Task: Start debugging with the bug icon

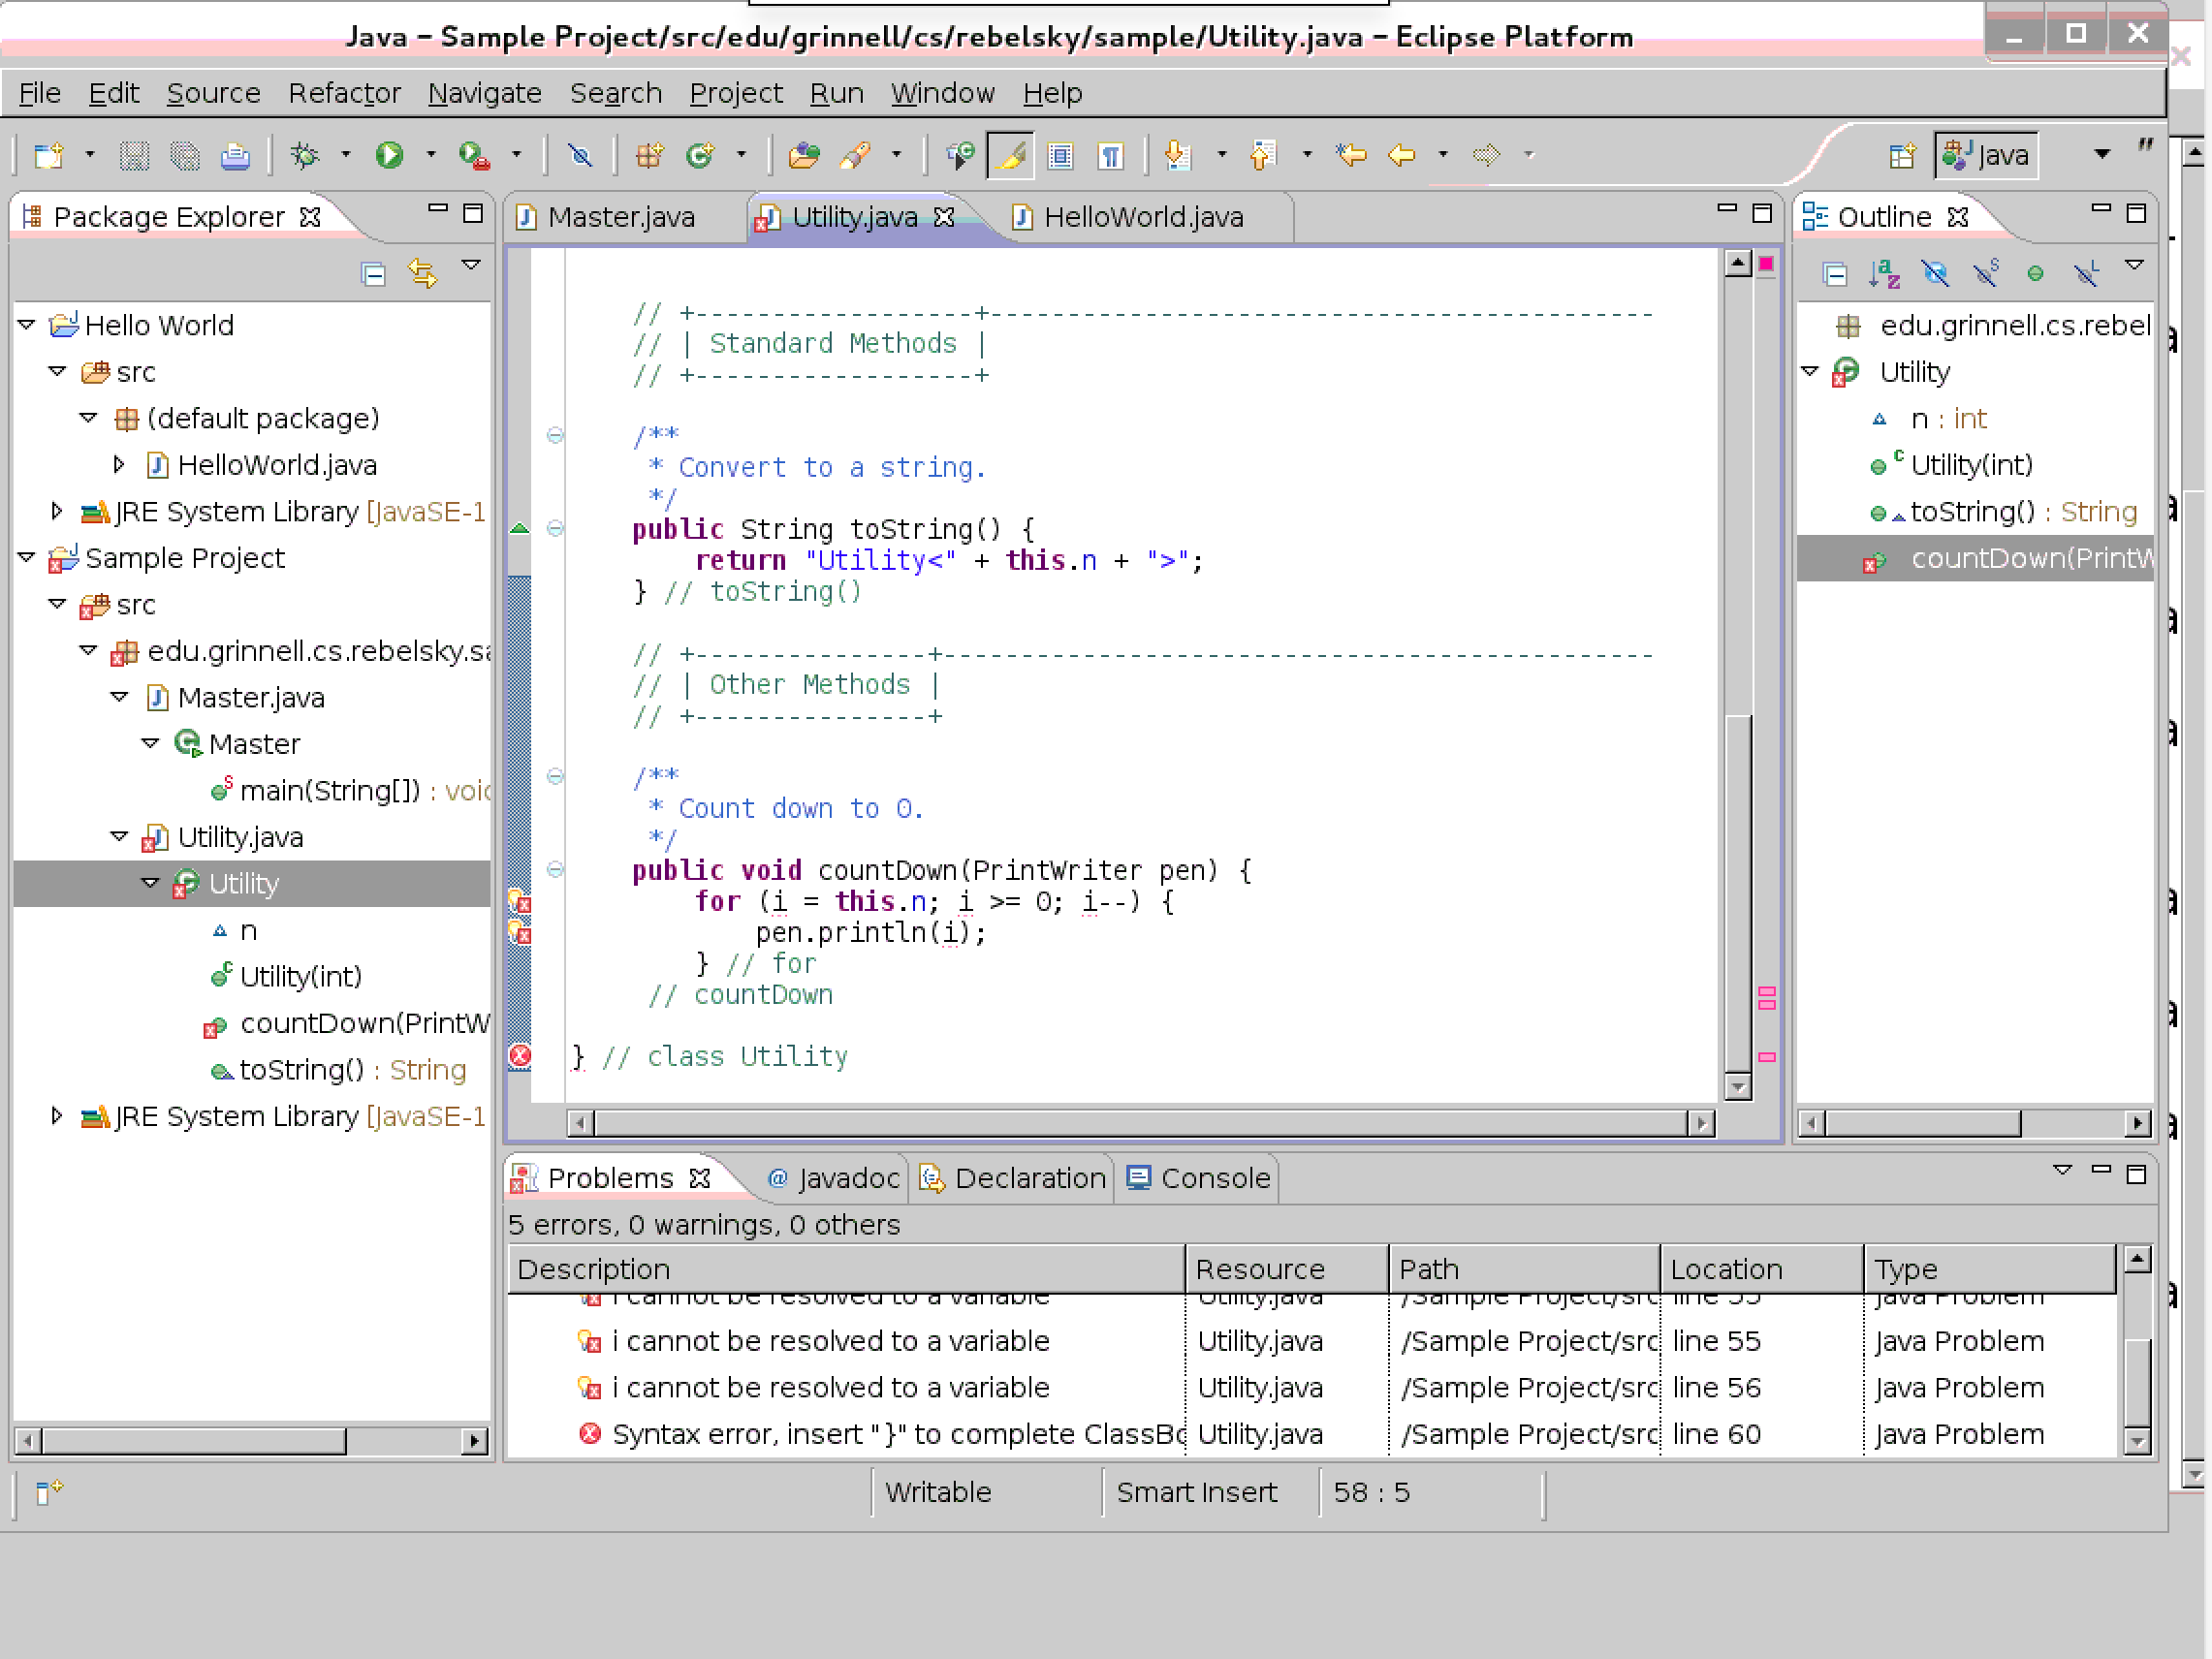Action: click(x=304, y=155)
